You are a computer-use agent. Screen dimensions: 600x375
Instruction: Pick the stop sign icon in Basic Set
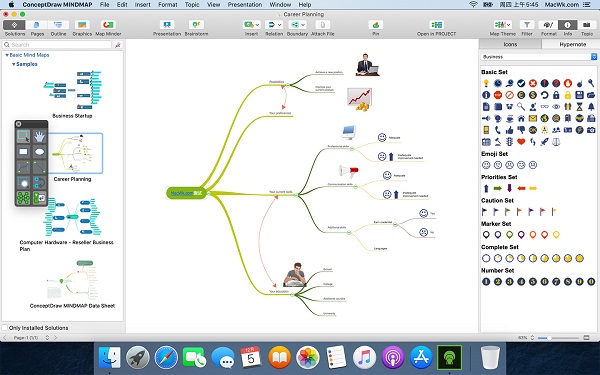click(497, 95)
